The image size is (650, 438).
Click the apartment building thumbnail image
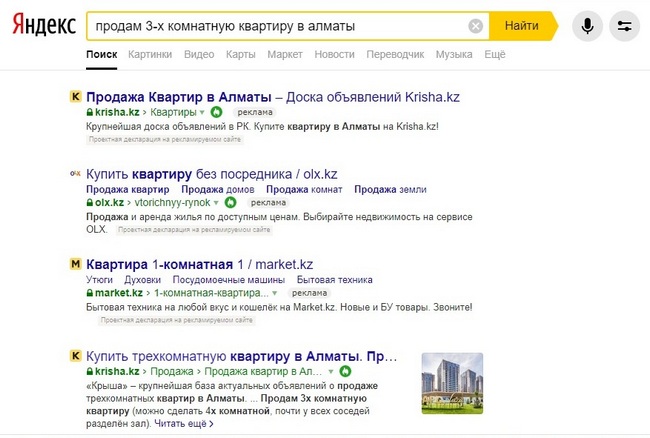452,383
